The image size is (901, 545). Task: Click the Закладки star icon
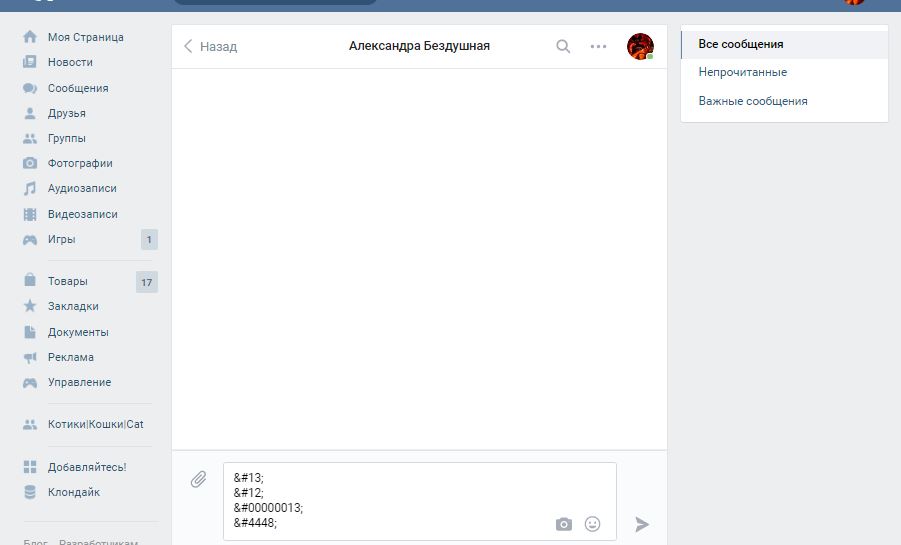(x=30, y=306)
